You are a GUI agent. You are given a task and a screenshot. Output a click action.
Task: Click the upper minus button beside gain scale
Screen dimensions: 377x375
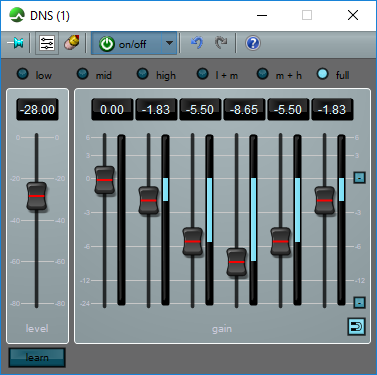coord(359,178)
